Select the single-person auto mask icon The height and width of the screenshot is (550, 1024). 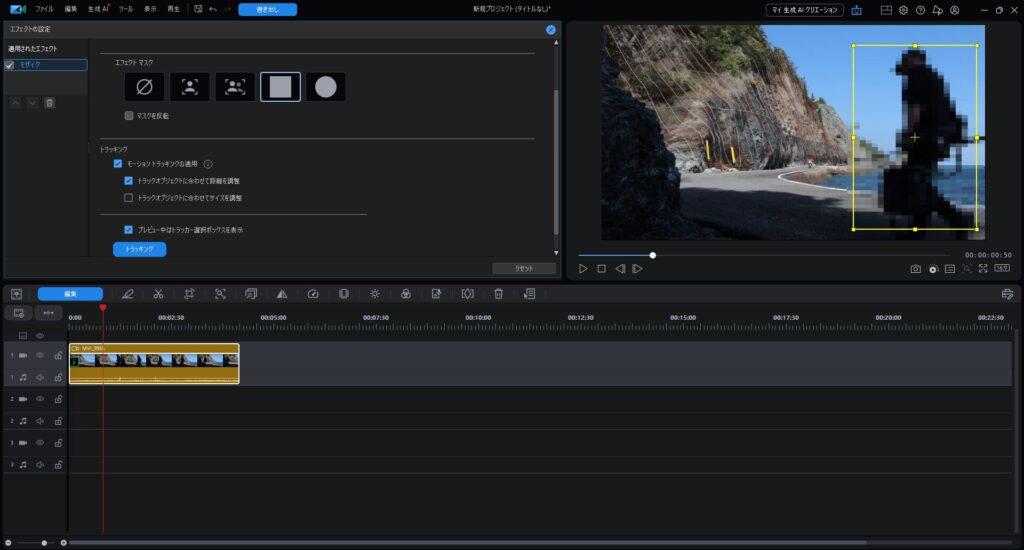[x=189, y=87]
